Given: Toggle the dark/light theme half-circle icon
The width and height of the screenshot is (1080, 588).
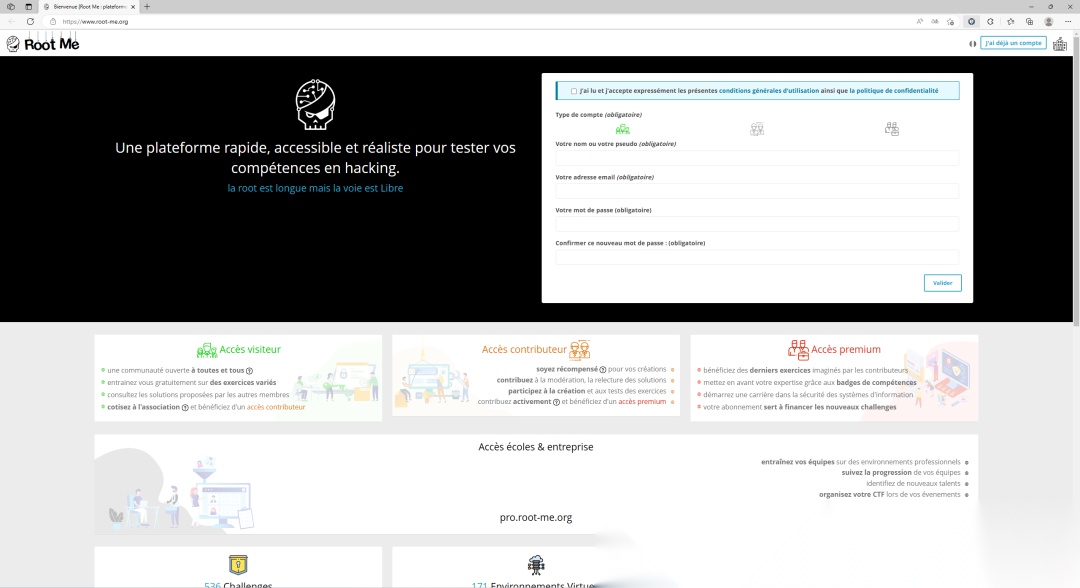Looking at the screenshot, I should point(973,43).
